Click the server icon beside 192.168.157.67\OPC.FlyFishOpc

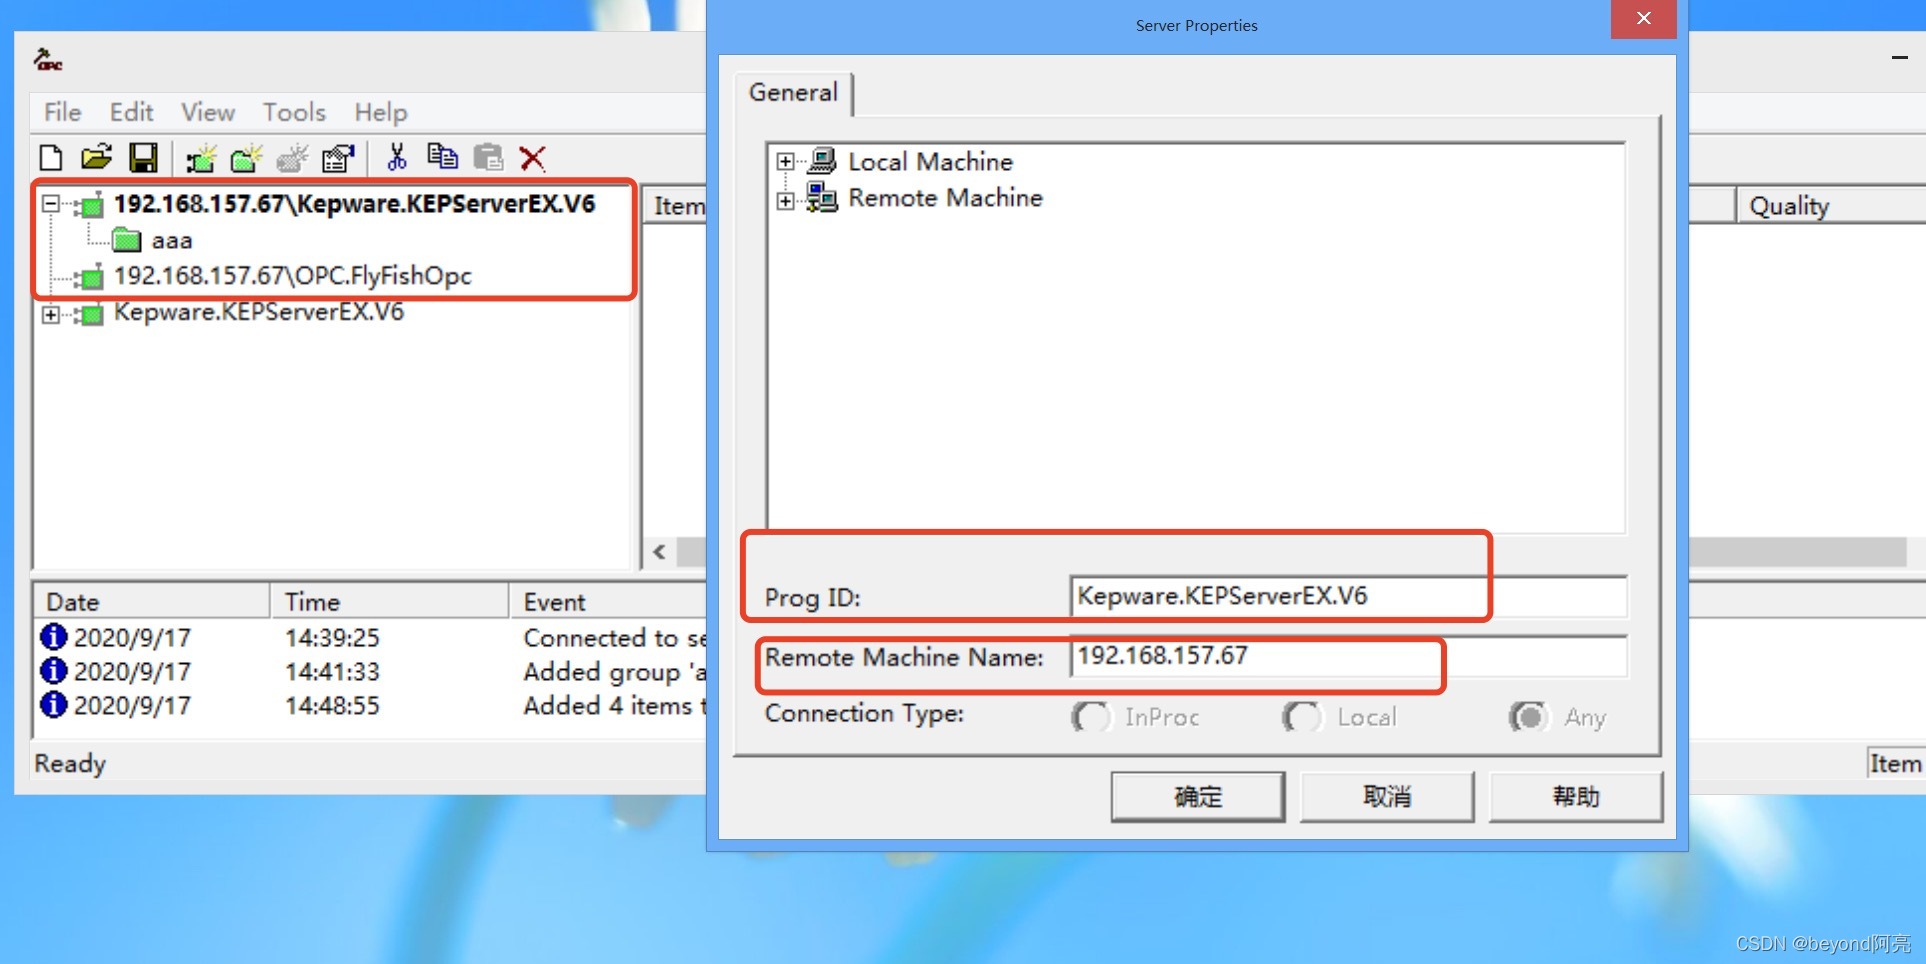pyautogui.click(x=89, y=276)
